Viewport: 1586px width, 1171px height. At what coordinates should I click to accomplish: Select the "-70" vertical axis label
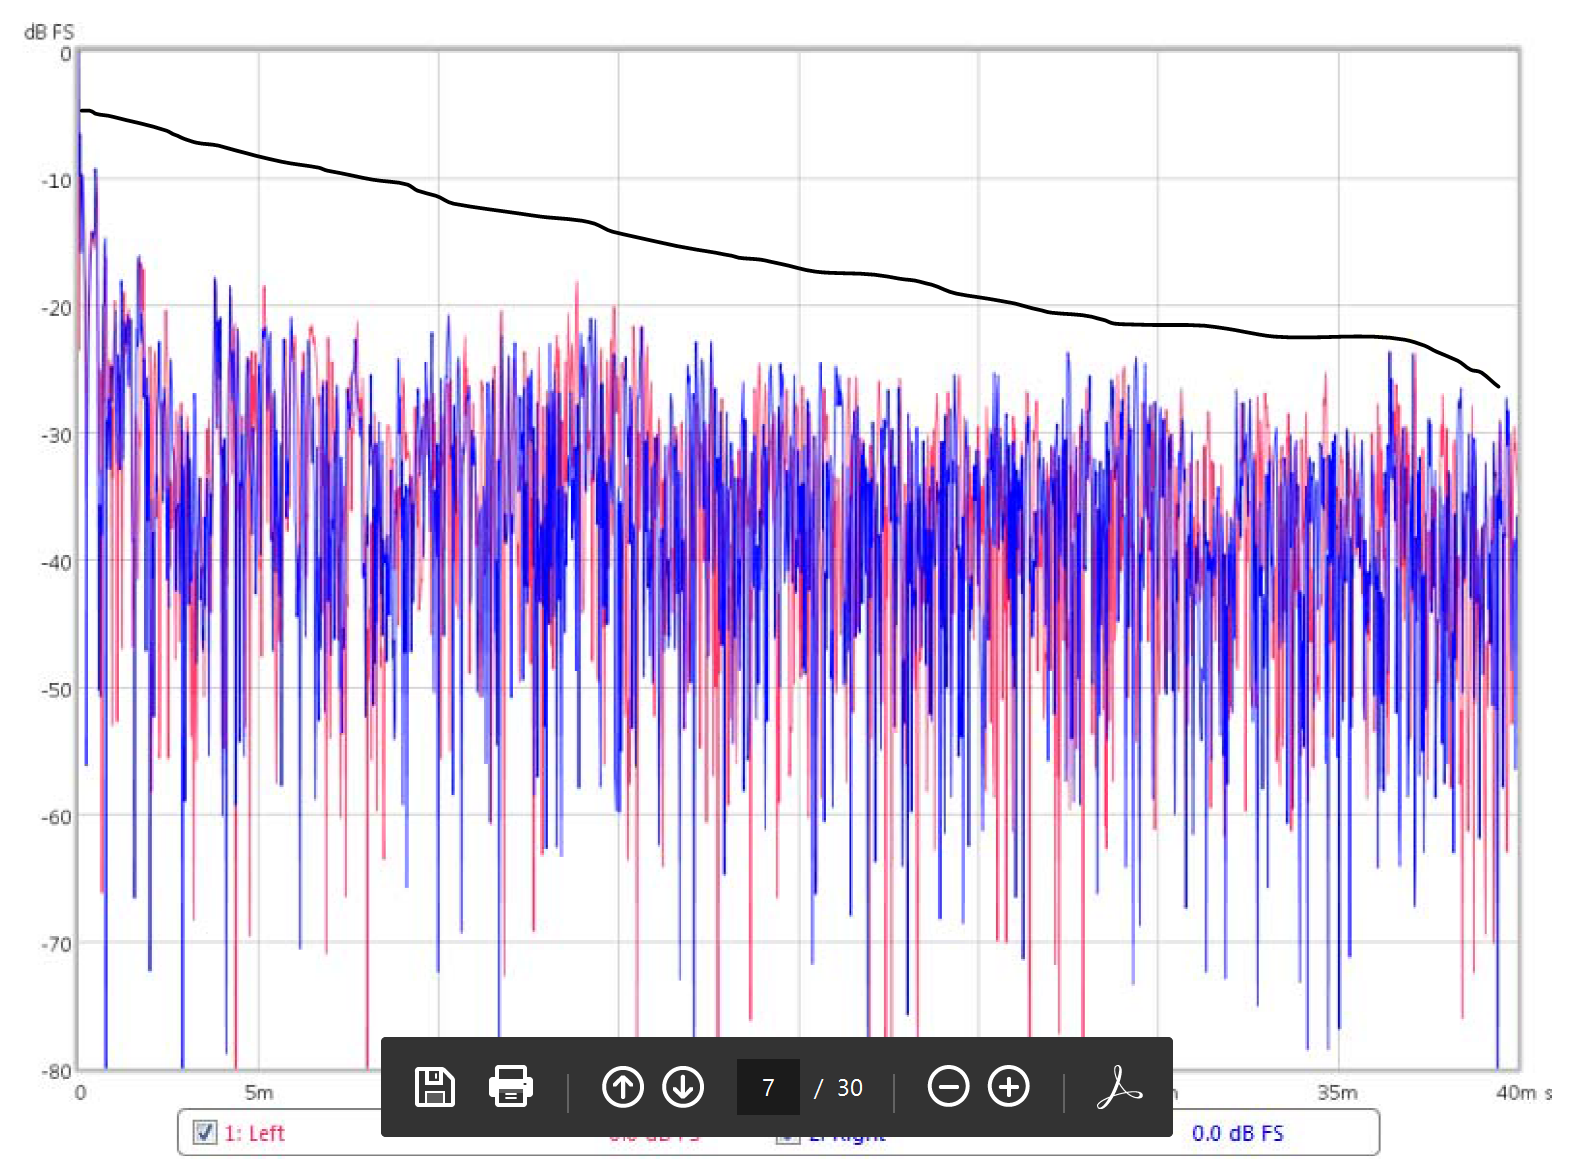pyautogui.click(x=56, y=944)
